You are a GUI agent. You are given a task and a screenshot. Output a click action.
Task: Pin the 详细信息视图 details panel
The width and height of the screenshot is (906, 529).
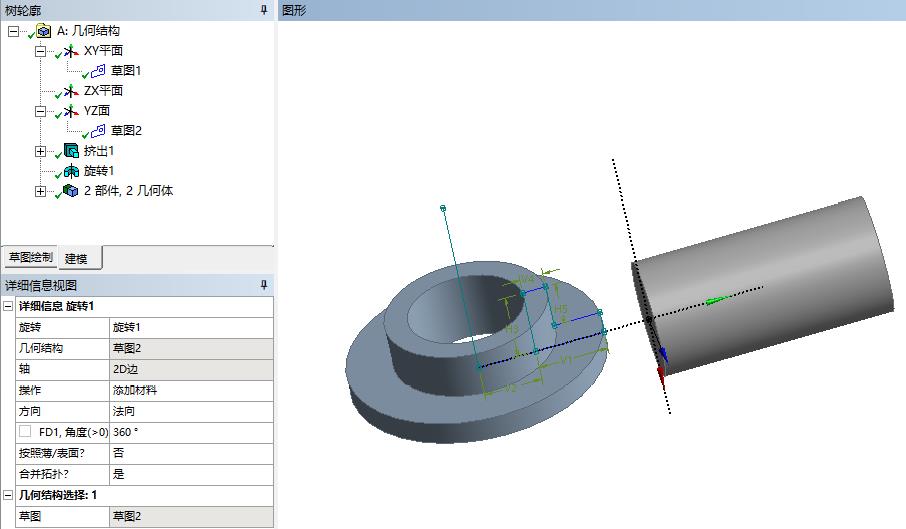(264, 286)
